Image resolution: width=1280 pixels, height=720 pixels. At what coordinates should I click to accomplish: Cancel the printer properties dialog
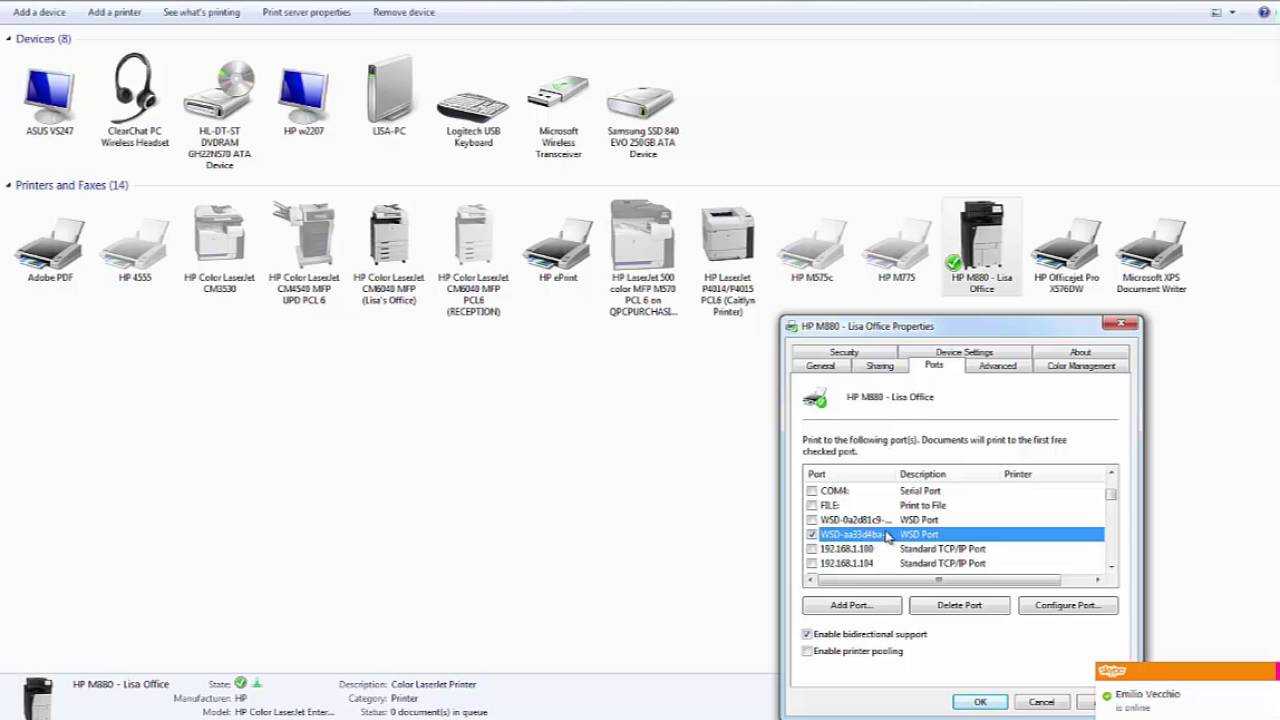(x=1042, y=702)
